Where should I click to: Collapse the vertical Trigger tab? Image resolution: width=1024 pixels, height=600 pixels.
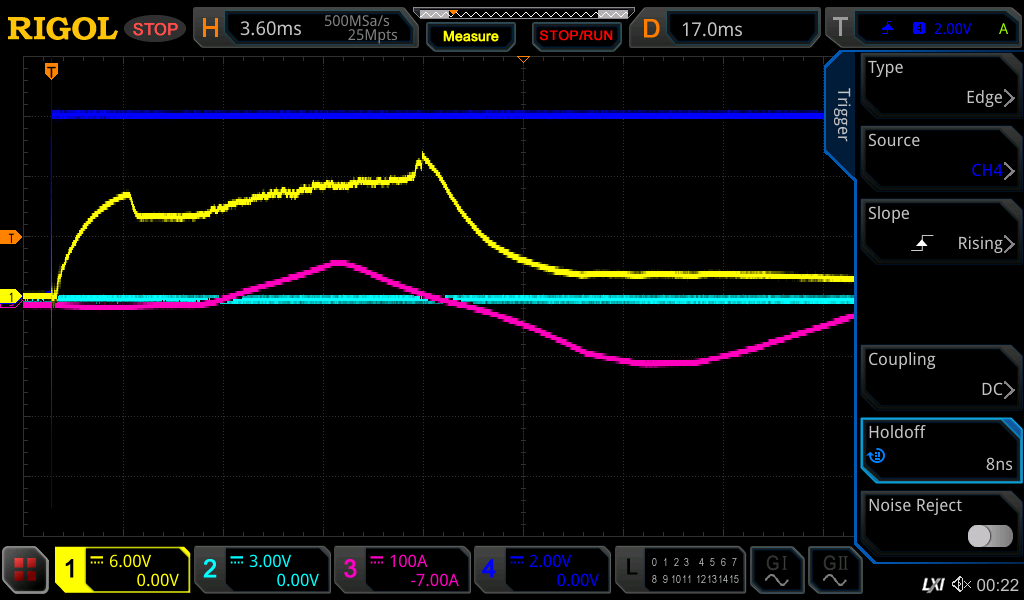[x=842, y=115]
